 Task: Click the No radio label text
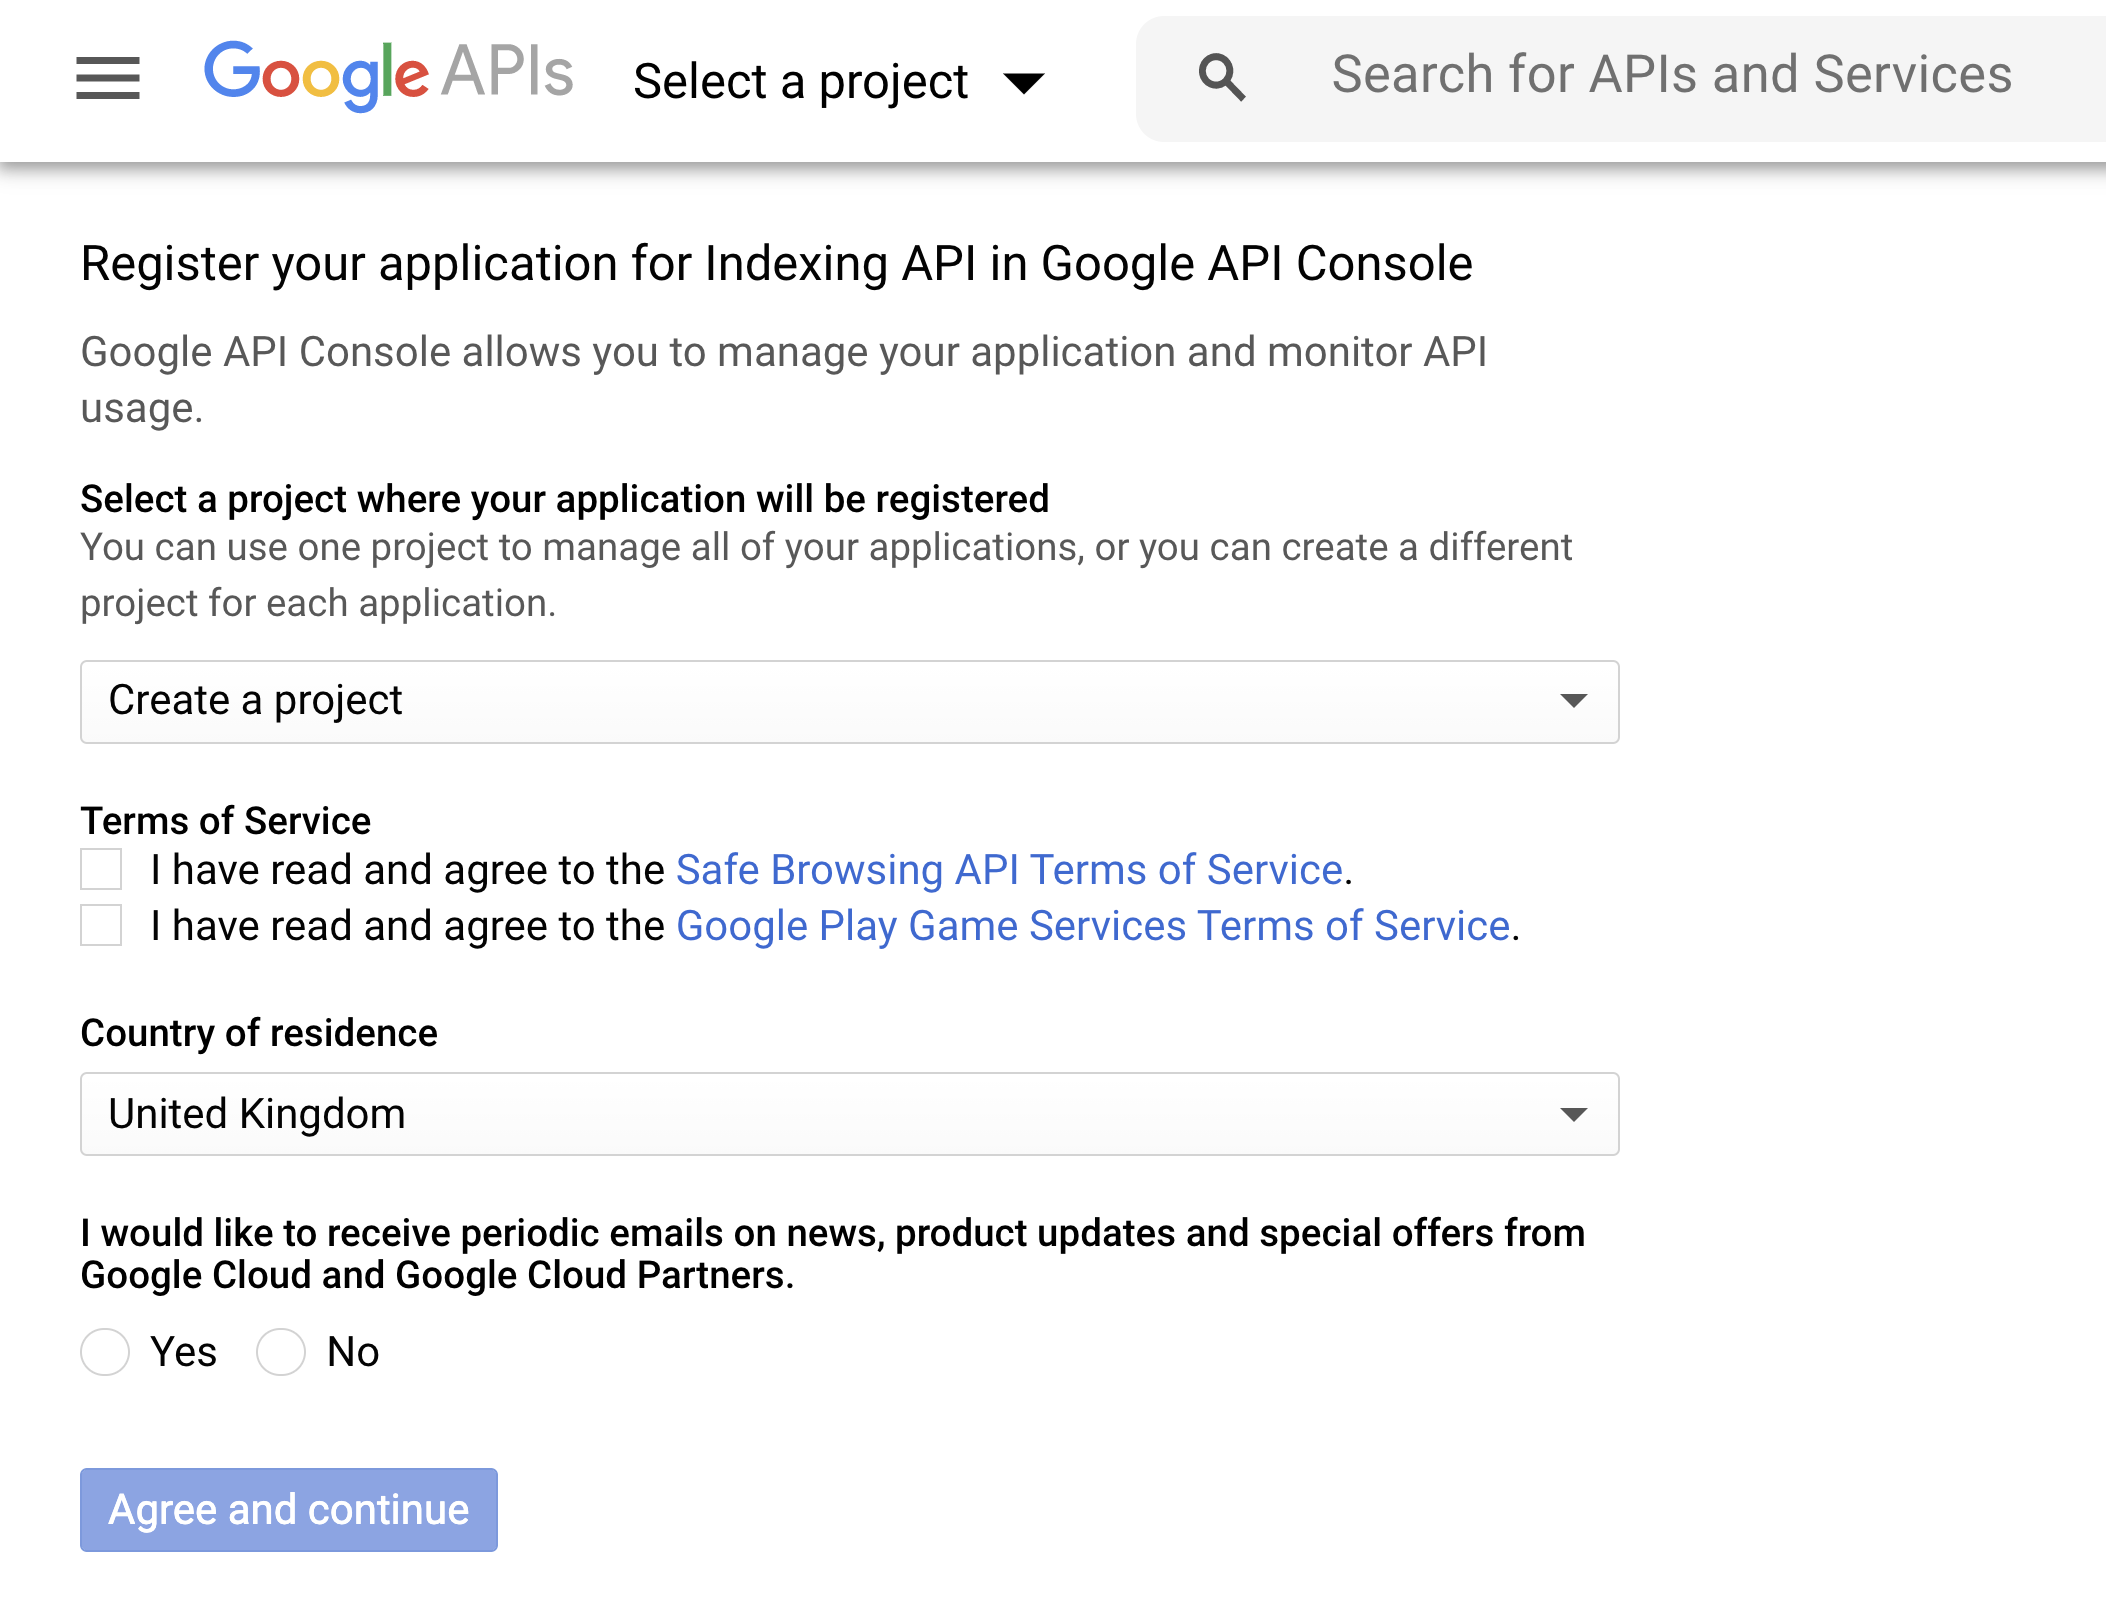pos(353,1352)
